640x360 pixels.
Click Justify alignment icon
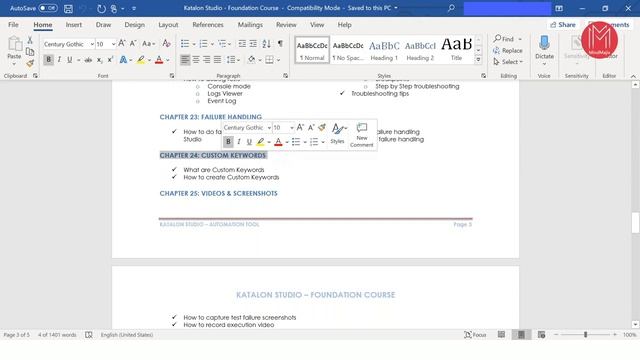[x=218, y=60]
